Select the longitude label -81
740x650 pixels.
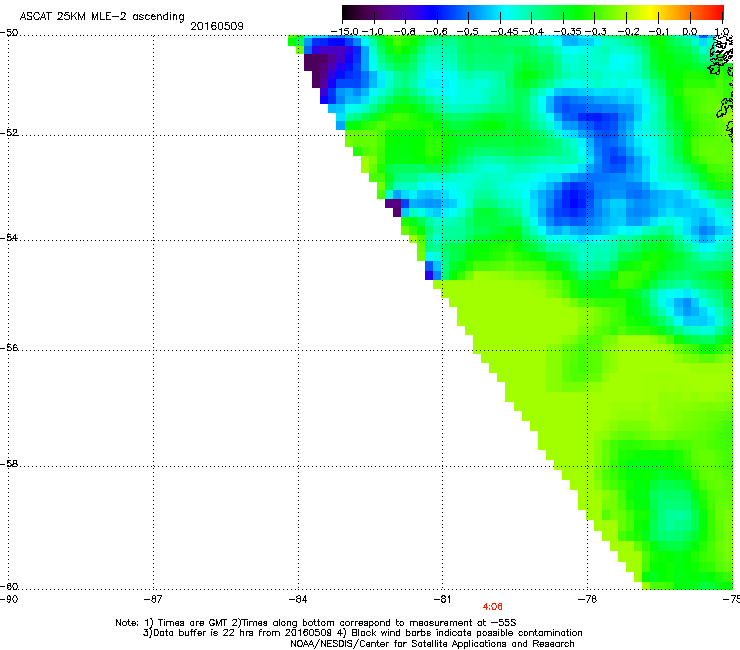[442, 599]
